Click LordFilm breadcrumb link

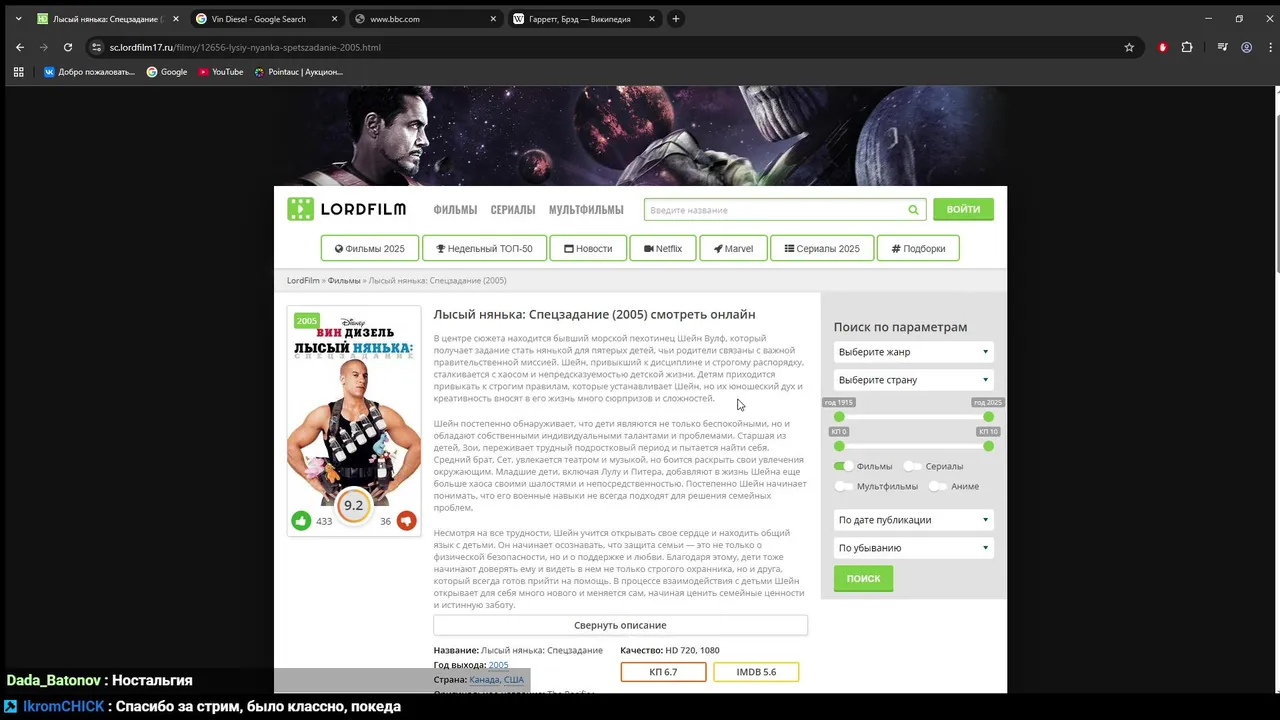(303, 281)
